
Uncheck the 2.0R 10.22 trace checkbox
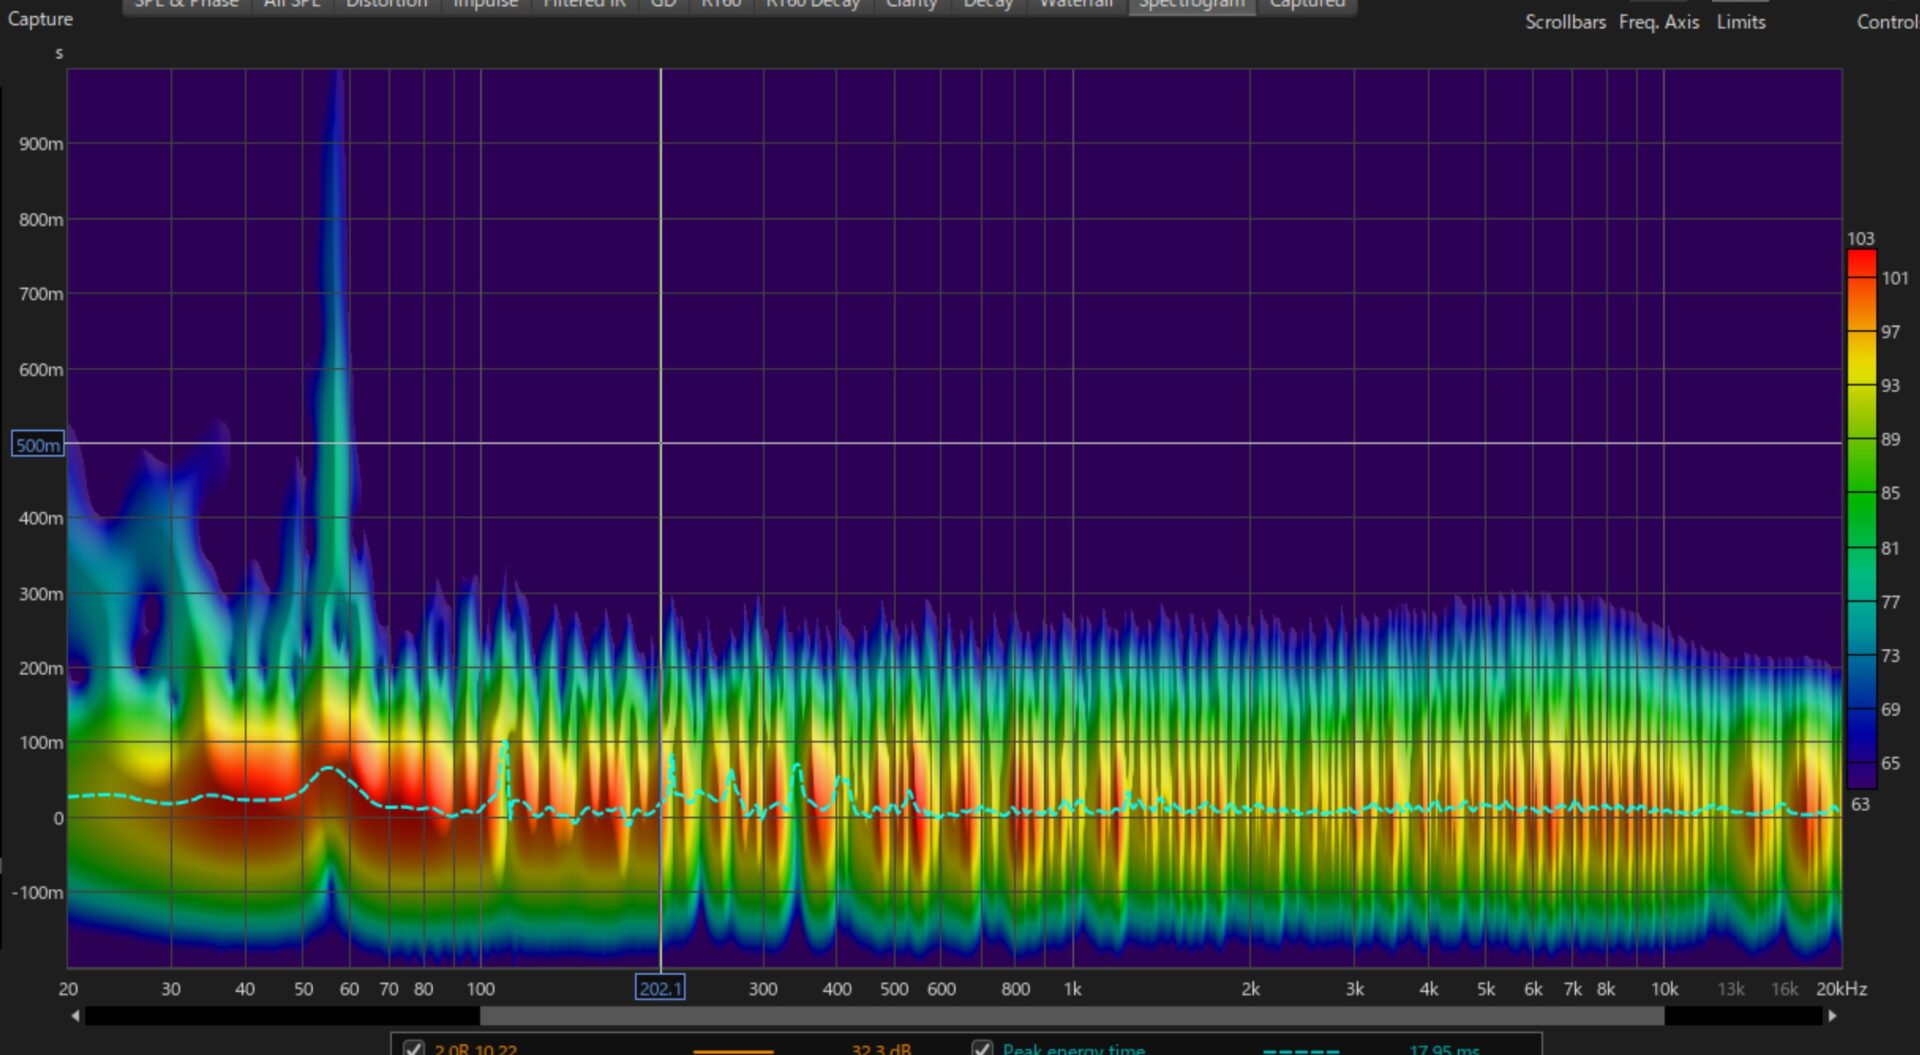coord(413,1048)
